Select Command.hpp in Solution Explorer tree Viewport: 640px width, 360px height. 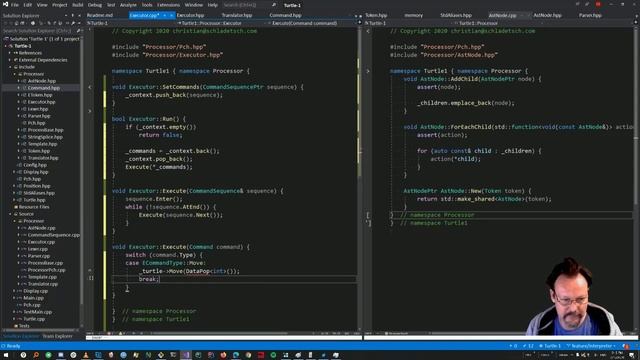tap(44, 88)
